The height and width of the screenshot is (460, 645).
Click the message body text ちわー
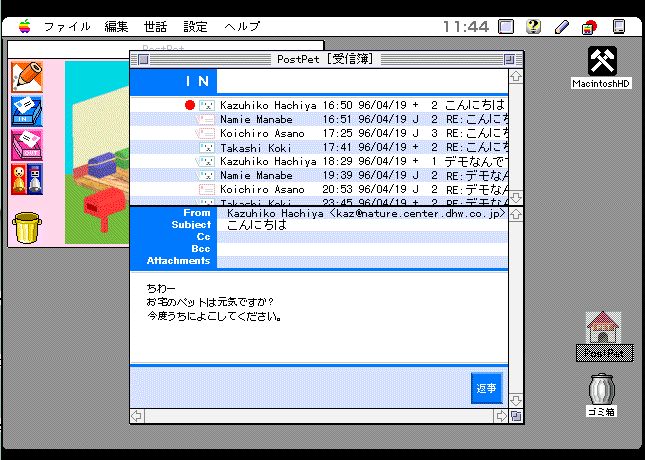tap(161, 288)
